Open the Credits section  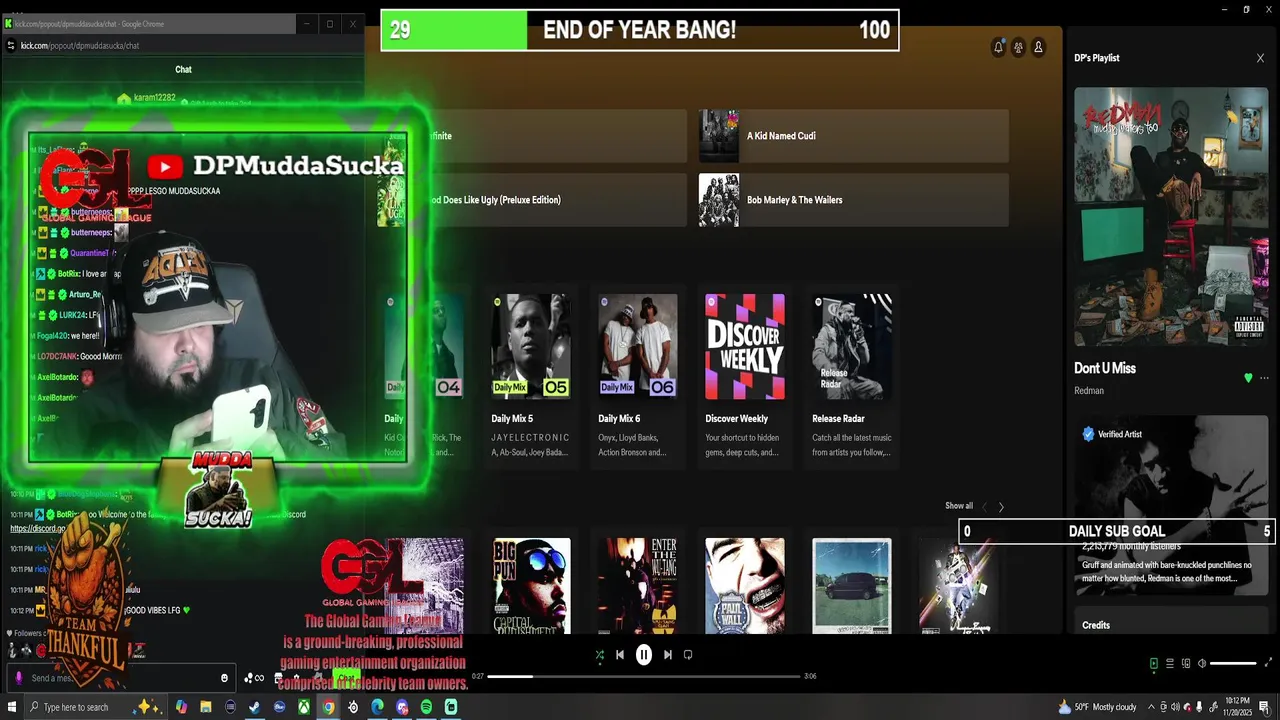coord(1096,625)
